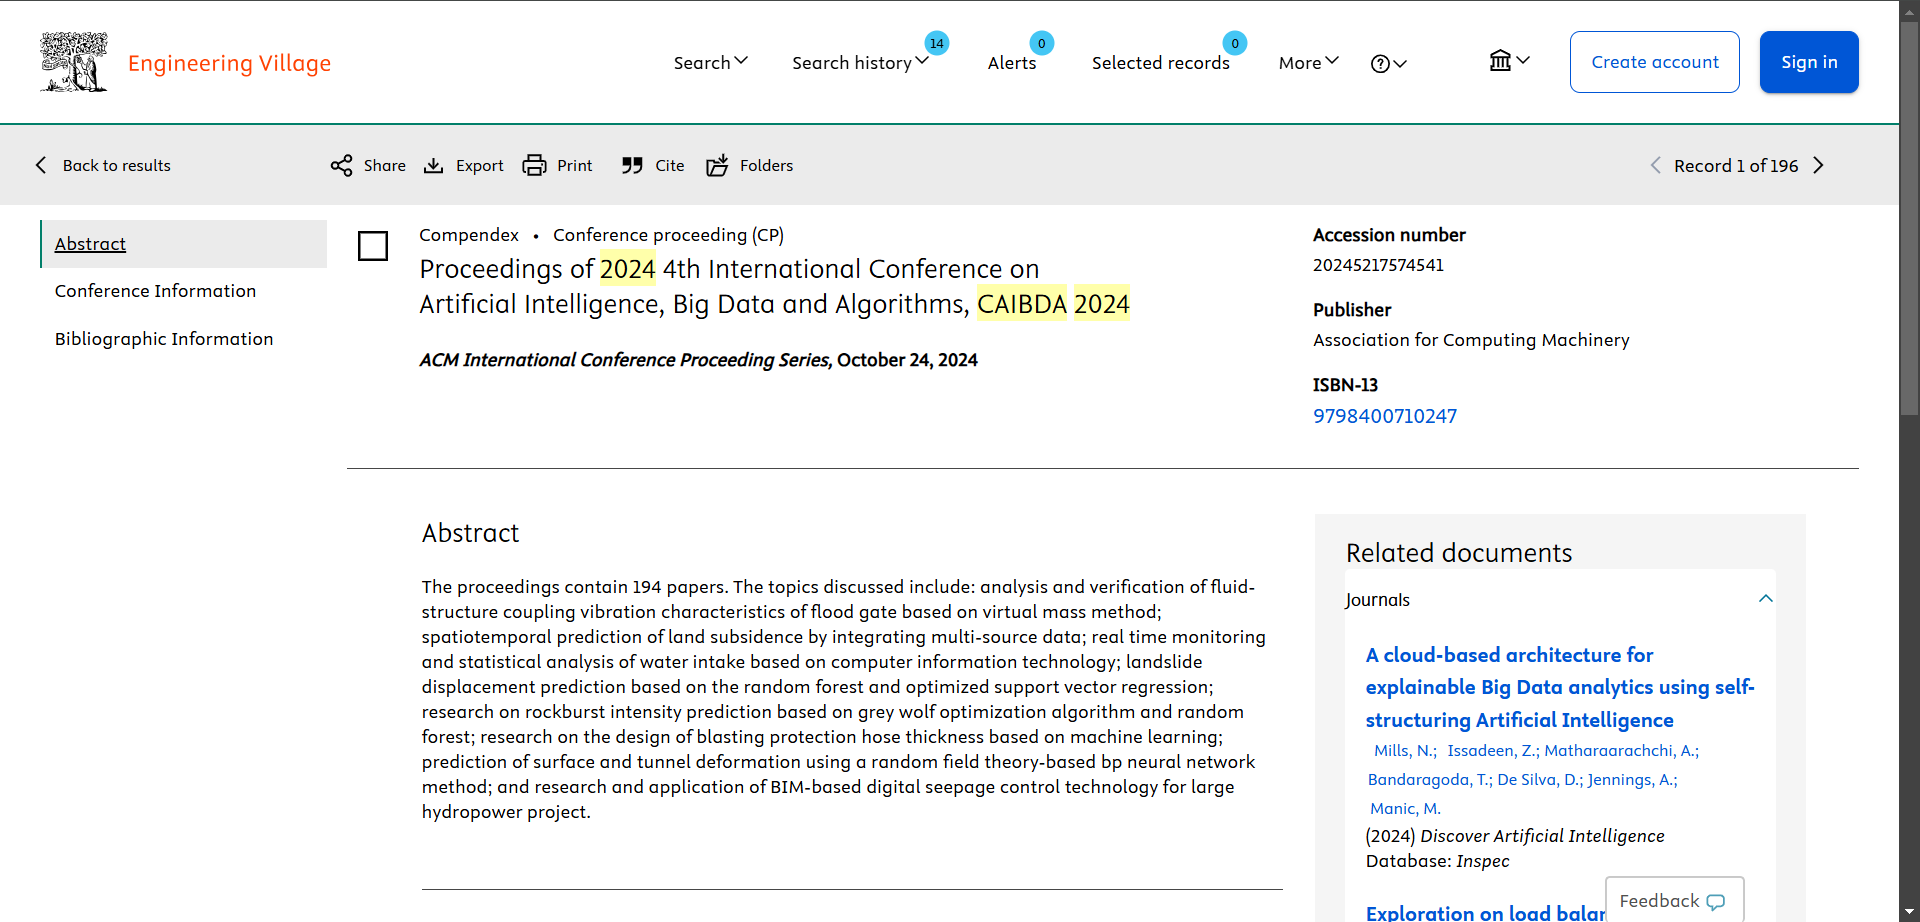This screenshot has width=1920, height=922.
Task: Collapse the Journals related documents section
Action: tap(1765, 599)
